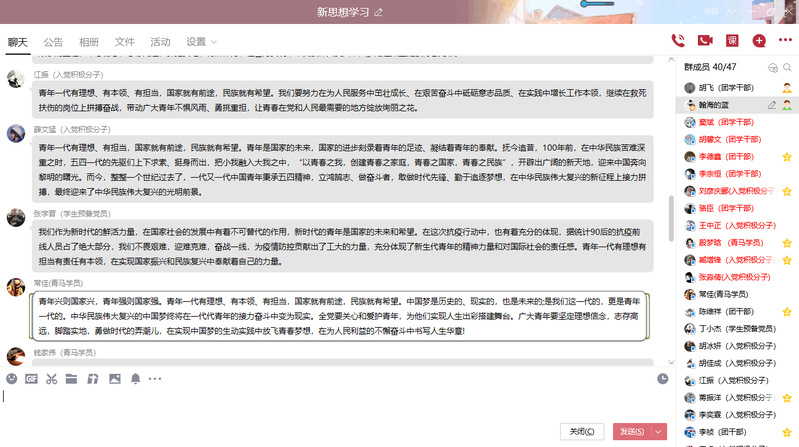This screenshot has height=447, width=799.
Task: Open message history clock icon
Action: click(662, 379)
